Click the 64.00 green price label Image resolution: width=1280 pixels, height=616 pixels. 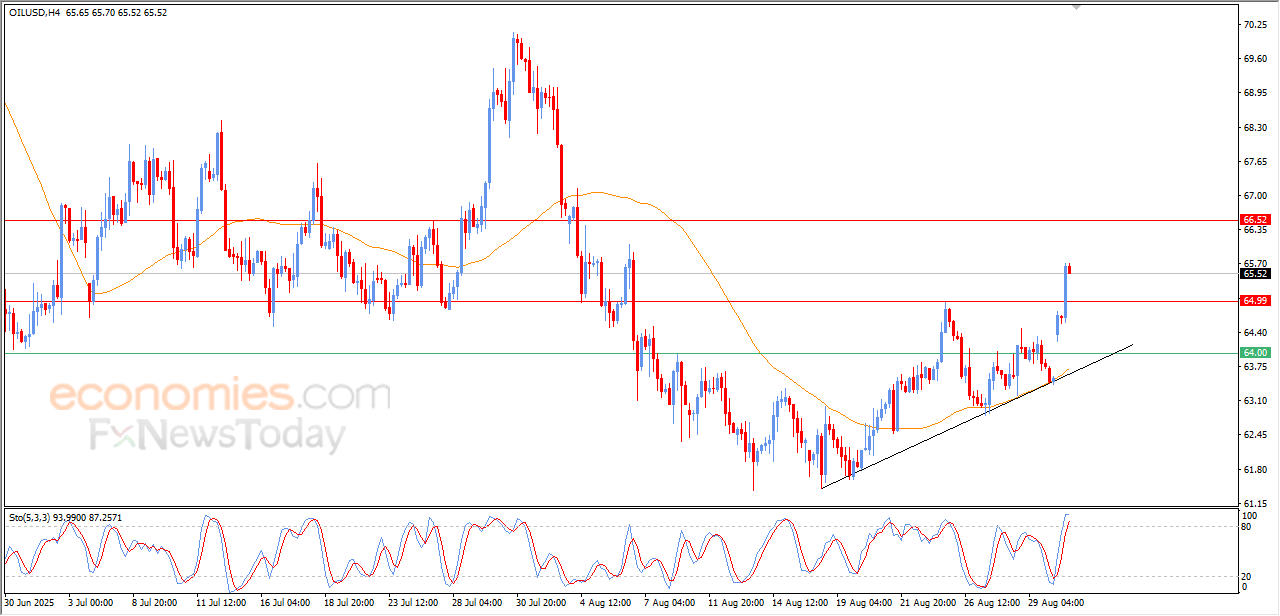(x=1255, y=353)
